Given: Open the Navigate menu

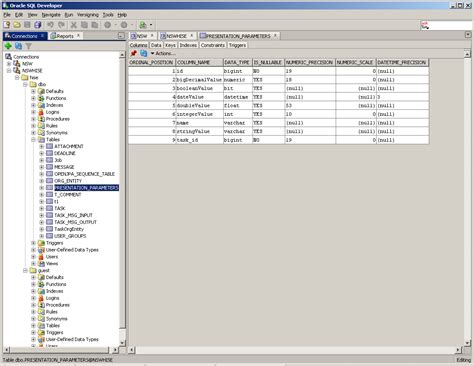Looking at the screenshot, I should tap(51, 15).
